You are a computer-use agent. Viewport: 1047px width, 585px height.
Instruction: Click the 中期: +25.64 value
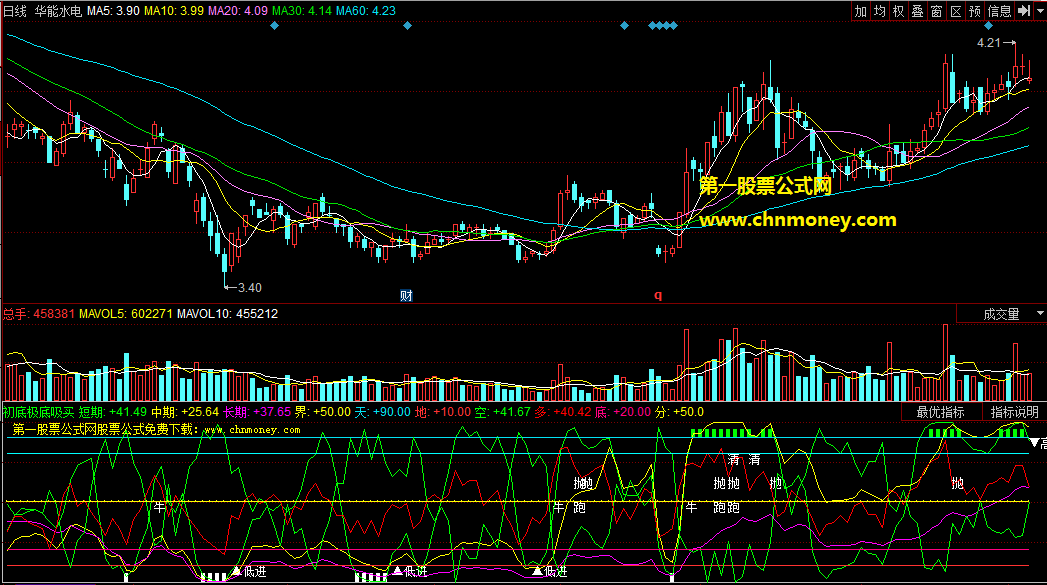(x=185, y=412)
